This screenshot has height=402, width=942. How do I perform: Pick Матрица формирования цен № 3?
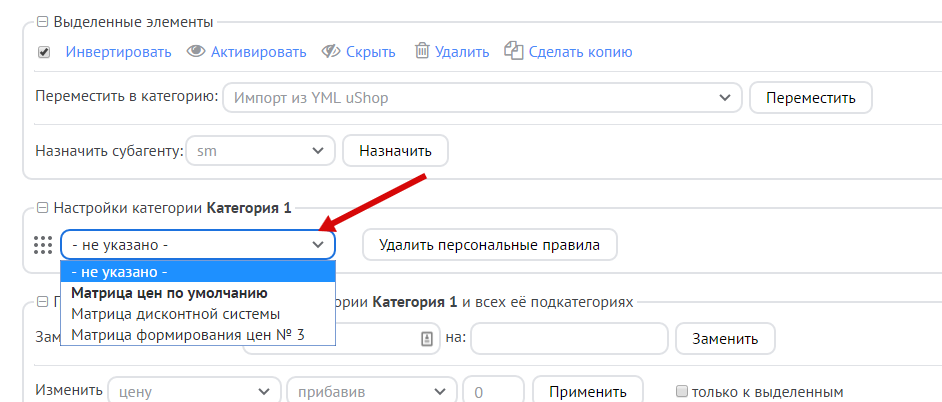187,334
